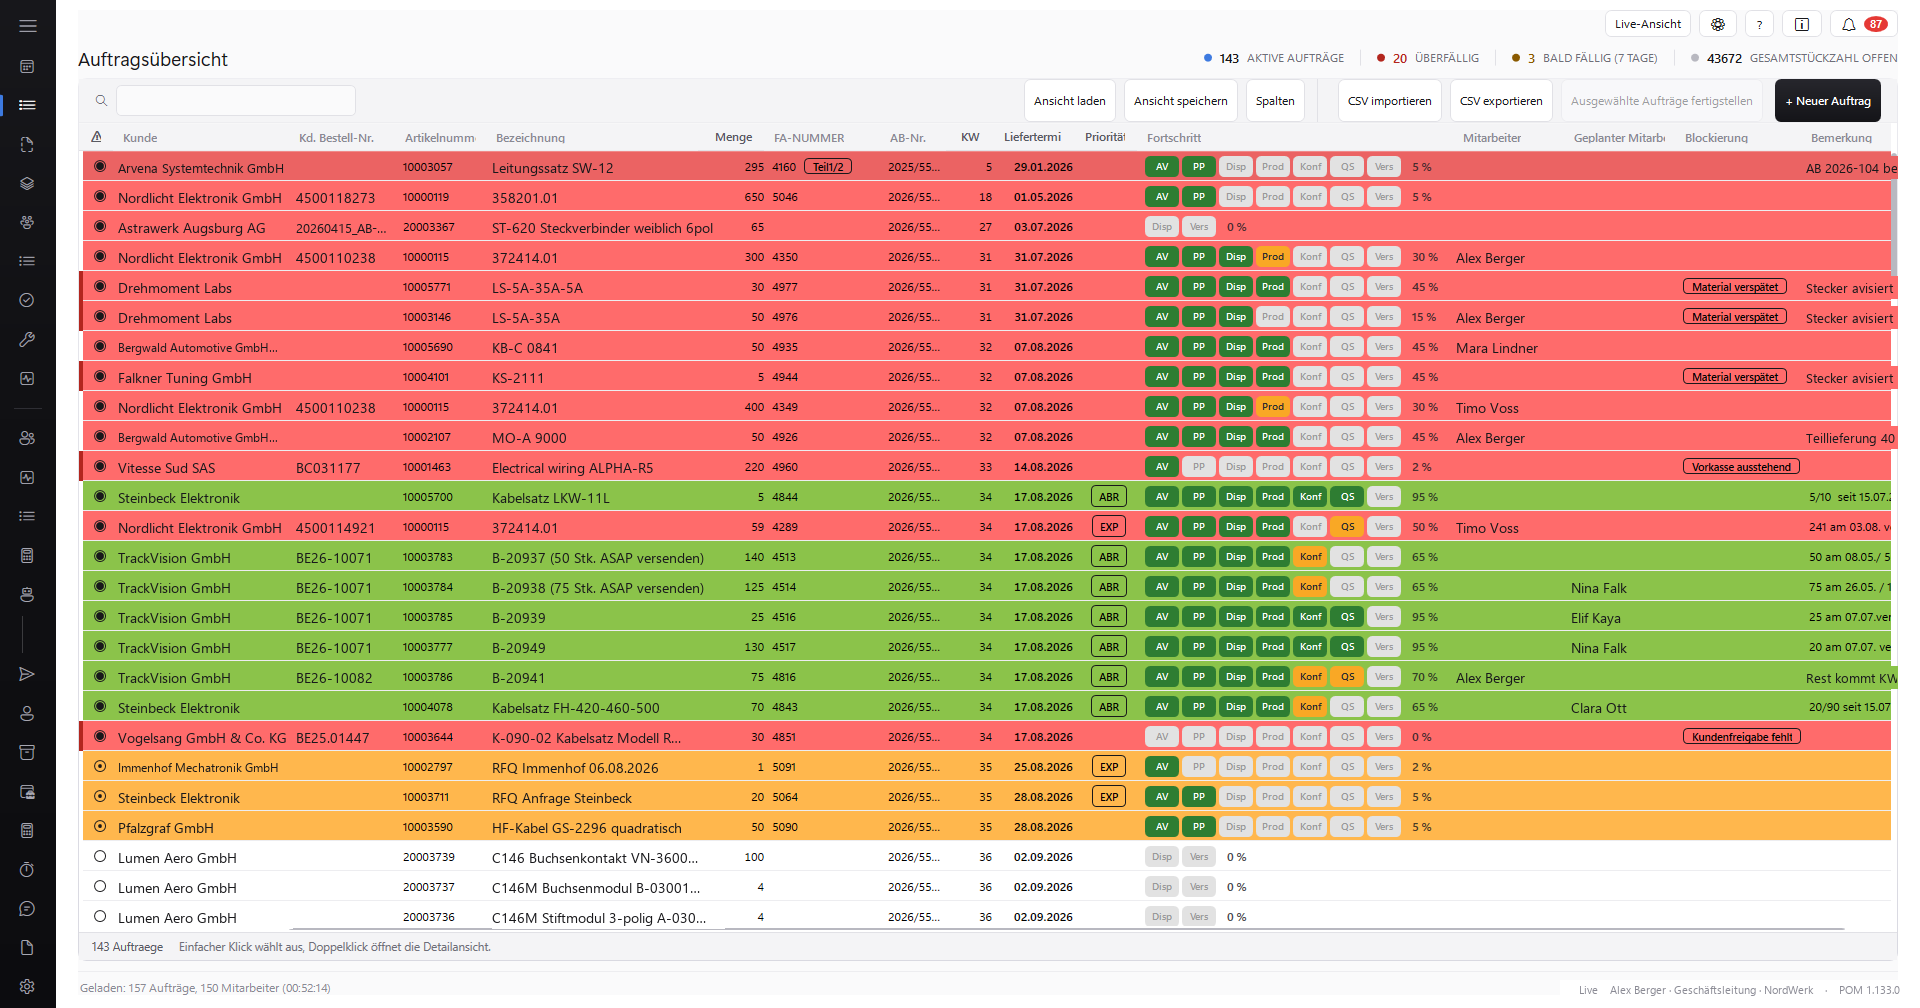Image resolution: width=1920 pixels, height=1008 pixels.
Task: Click the highlighted active list icon in sidebar
Action: (27, 105)
